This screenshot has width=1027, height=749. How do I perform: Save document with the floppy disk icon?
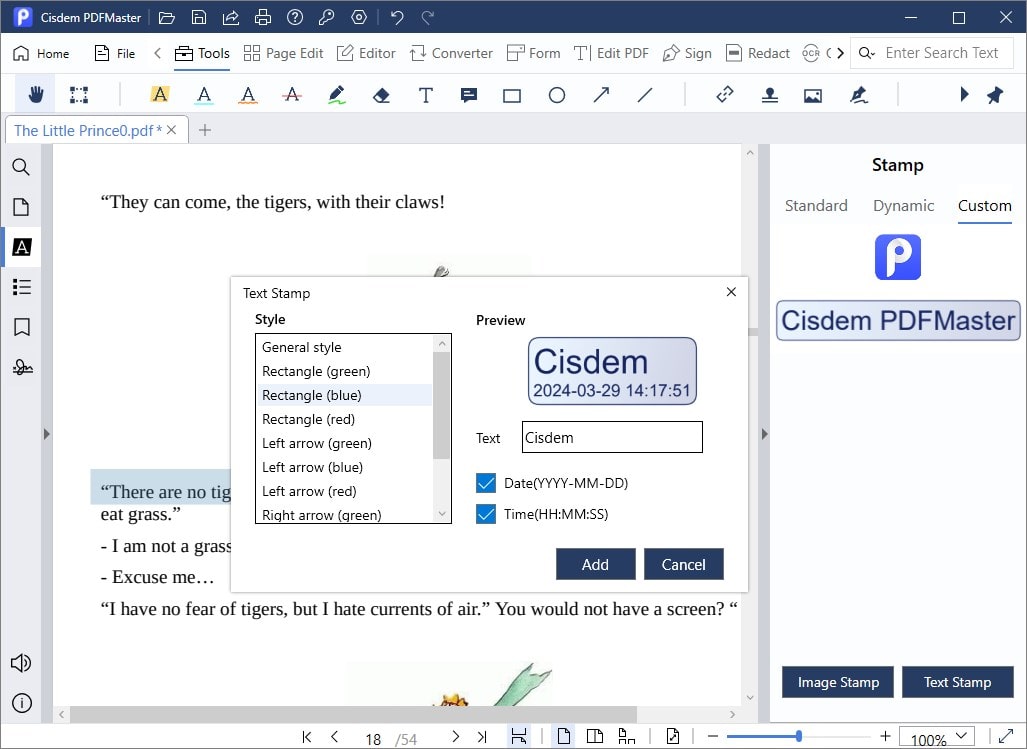tap(199, 18)
